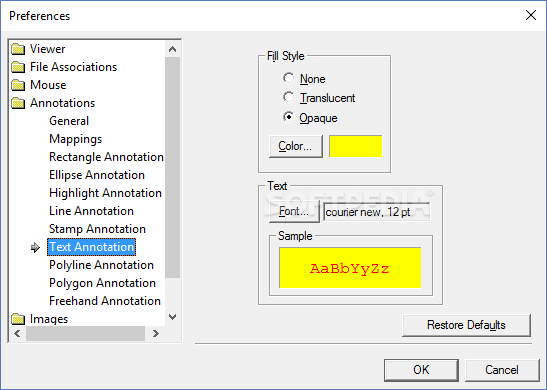547x390 pixels.
Task: Select Ellipse Annotation settings
Action: 97,175
